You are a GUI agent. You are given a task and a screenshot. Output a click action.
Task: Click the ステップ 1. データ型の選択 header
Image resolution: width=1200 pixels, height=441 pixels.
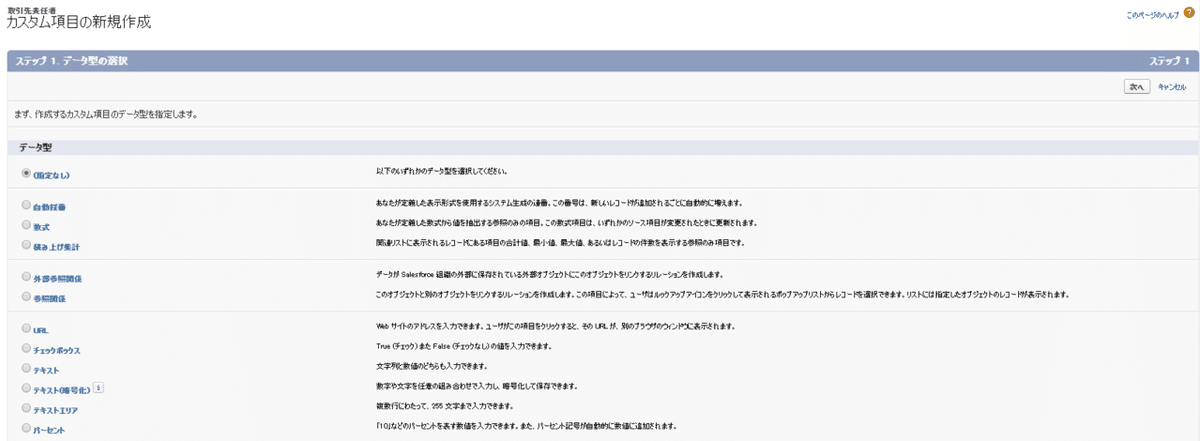pyautogui.click(x=72, y=61)
